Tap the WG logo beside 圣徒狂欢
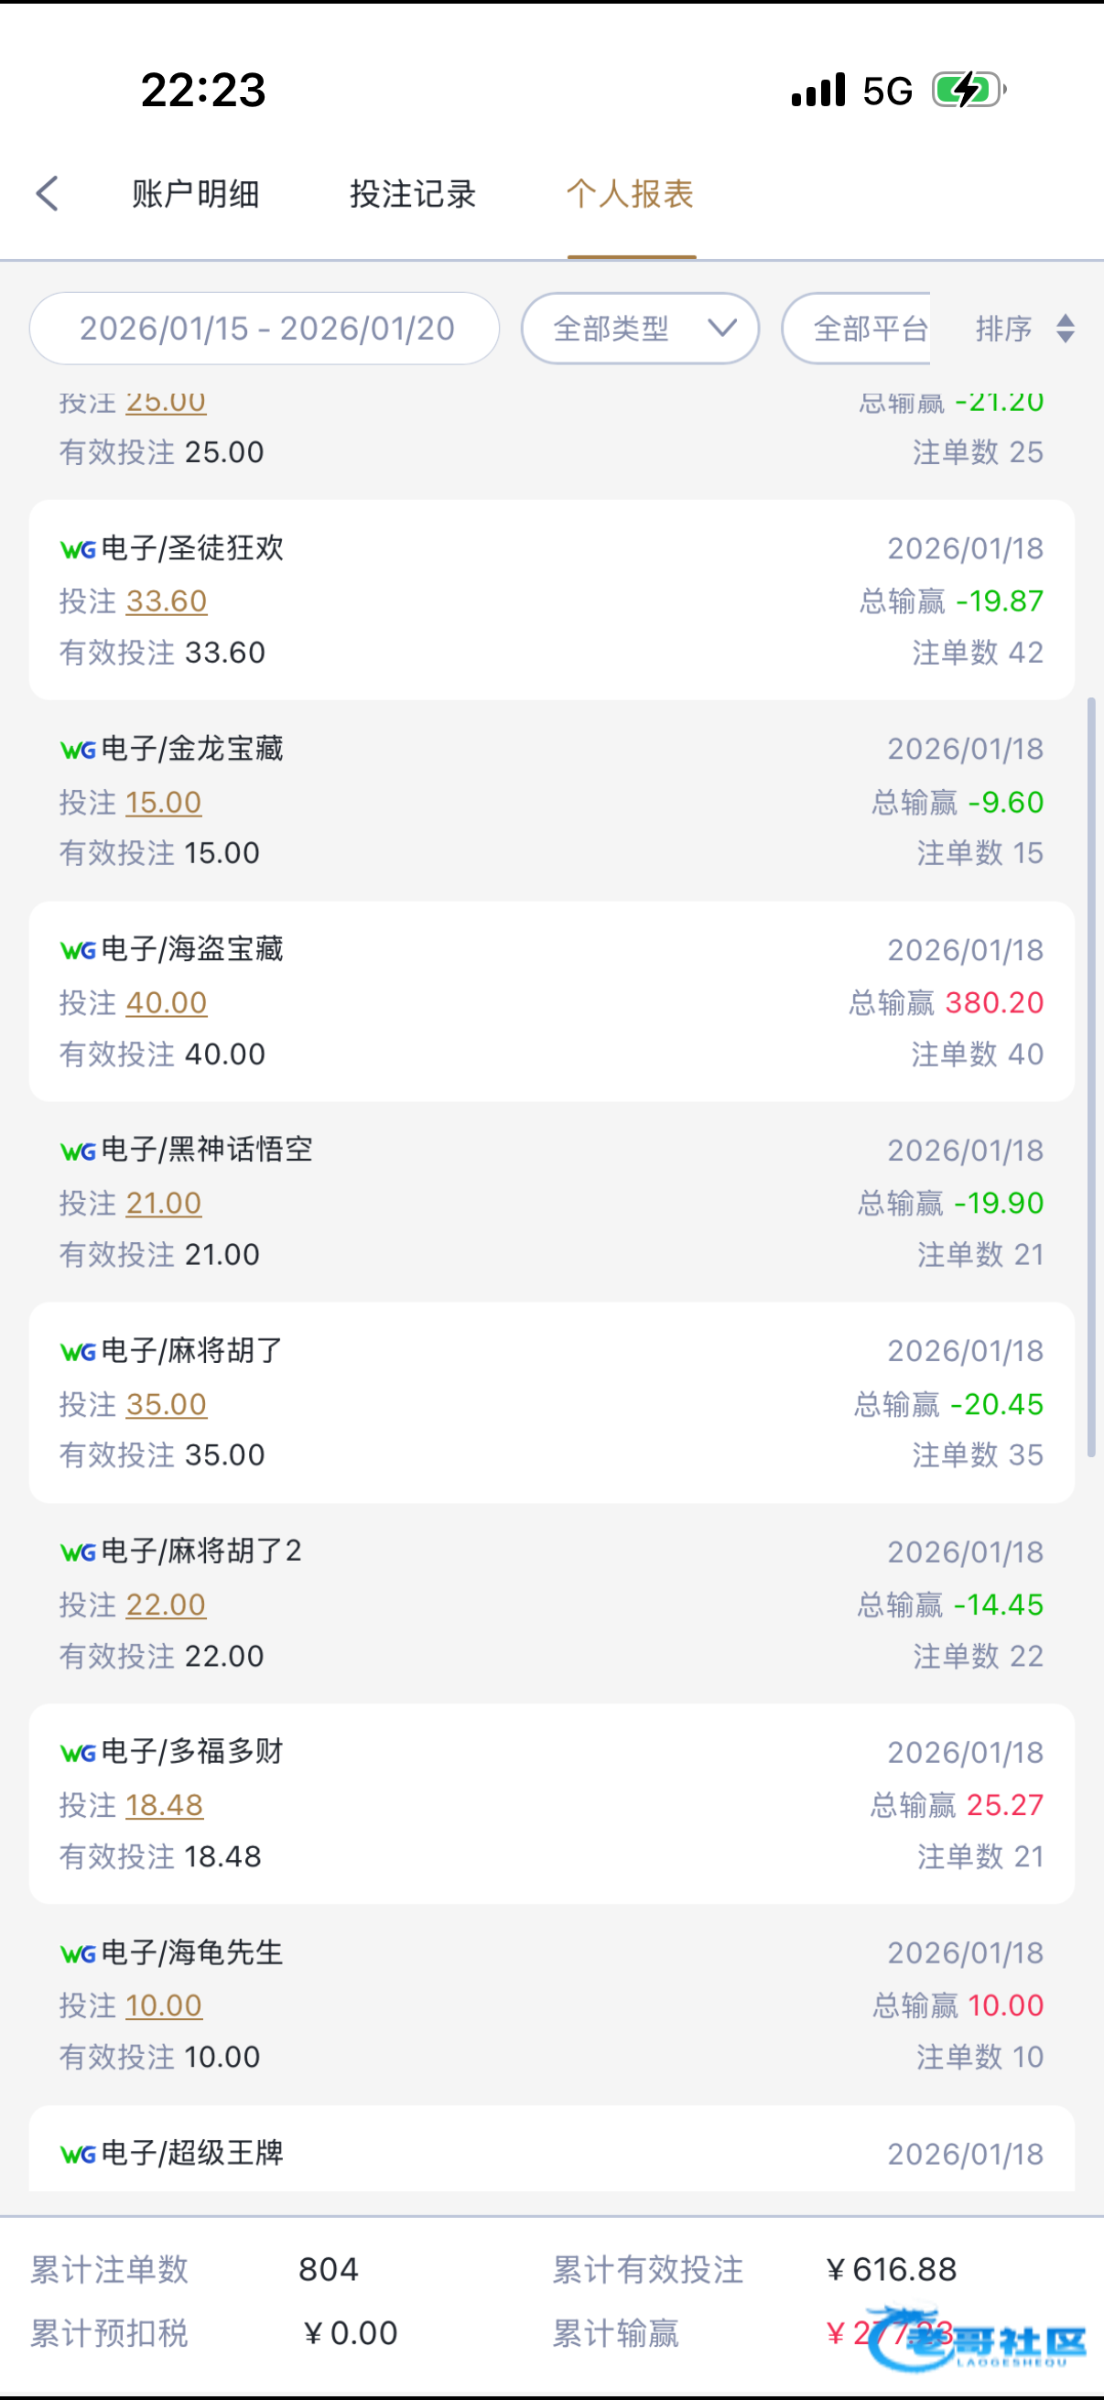Screen dimensions: 1104x2400 (78, 549)
